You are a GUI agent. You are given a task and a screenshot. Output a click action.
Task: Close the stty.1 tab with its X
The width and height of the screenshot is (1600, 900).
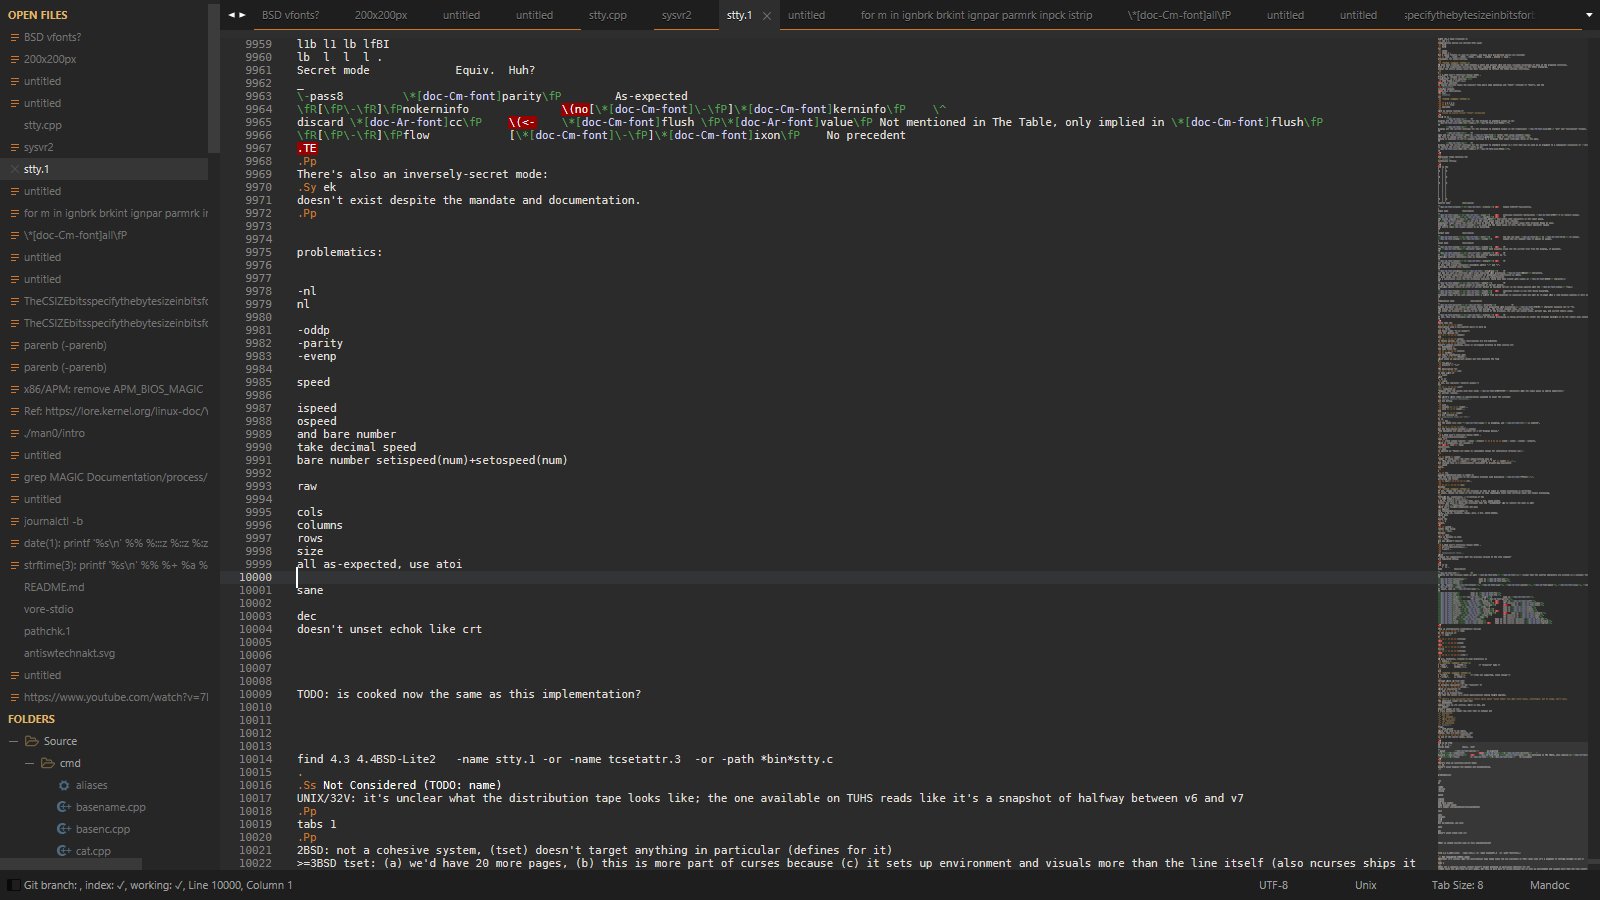767,16
